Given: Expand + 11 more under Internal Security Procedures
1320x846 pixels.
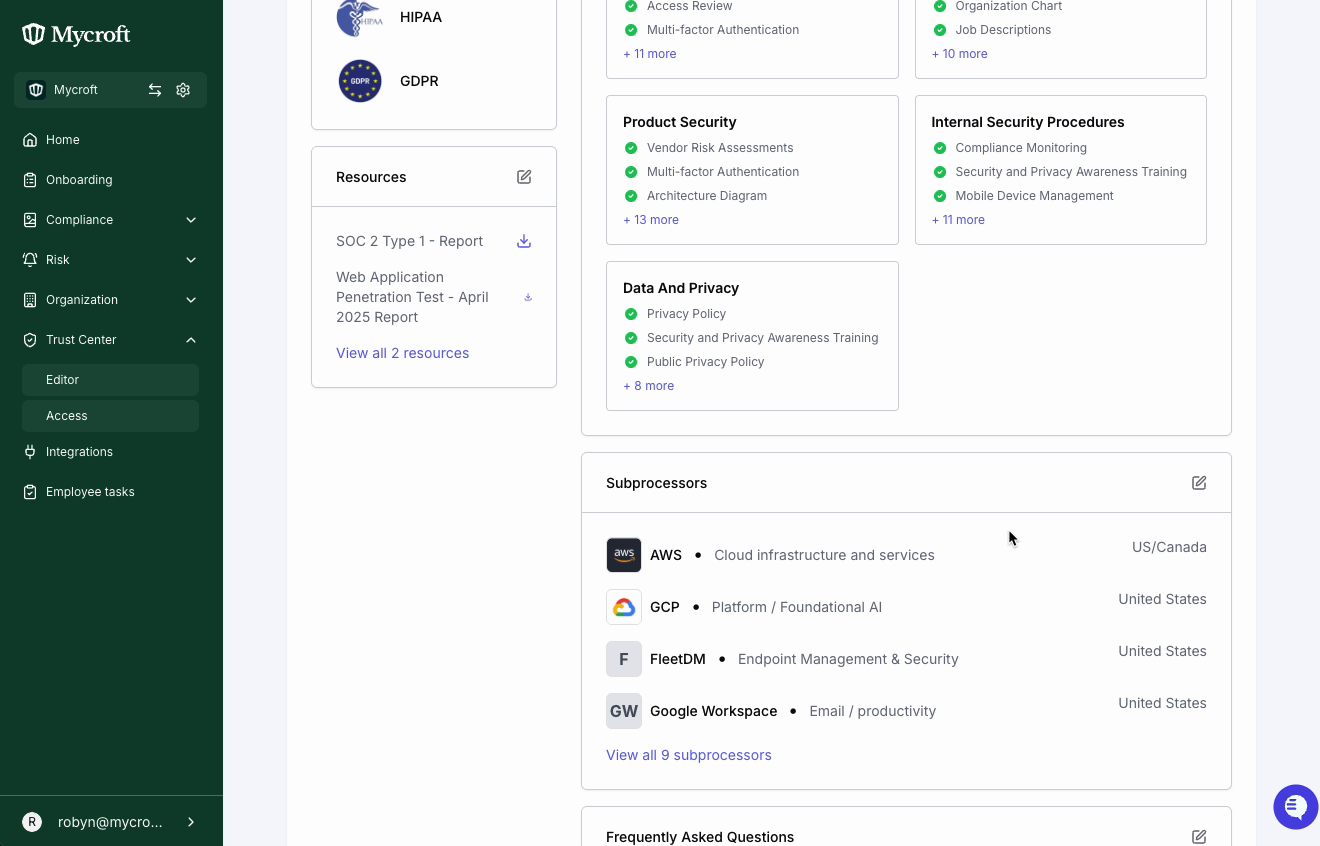Looking at the screenshot, I should (958, 220).
